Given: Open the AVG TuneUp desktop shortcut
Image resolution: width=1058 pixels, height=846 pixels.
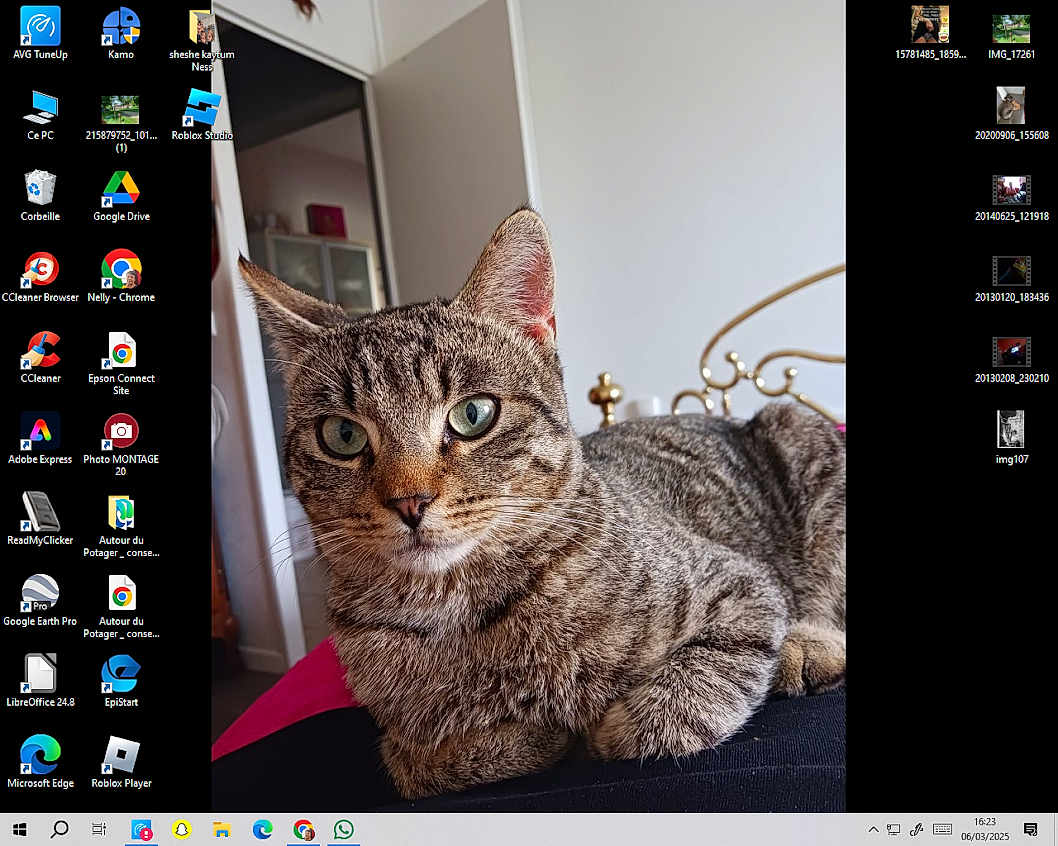Looking at the screenshot, I should (x=40, y=27).
